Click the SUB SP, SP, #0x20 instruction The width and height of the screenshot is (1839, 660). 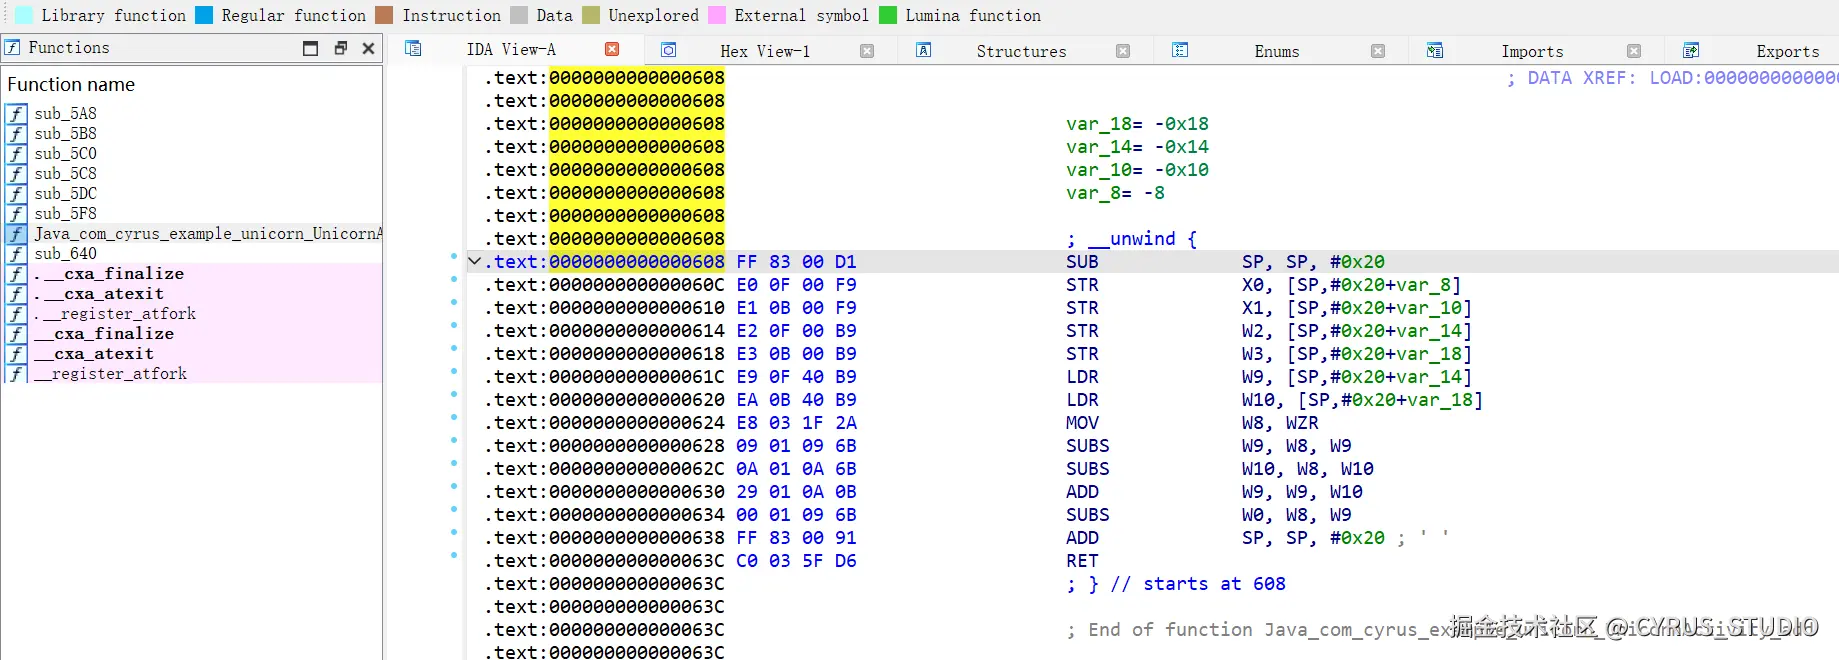1225,262
